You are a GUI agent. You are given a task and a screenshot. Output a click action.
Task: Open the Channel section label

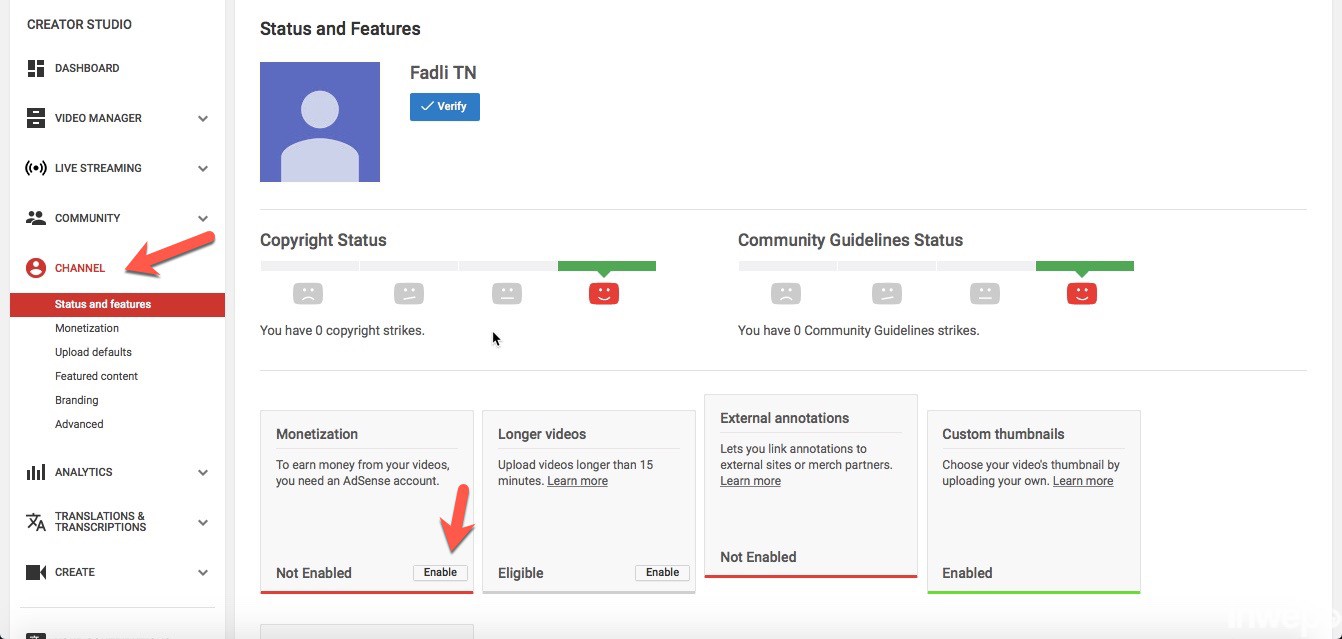80,268
